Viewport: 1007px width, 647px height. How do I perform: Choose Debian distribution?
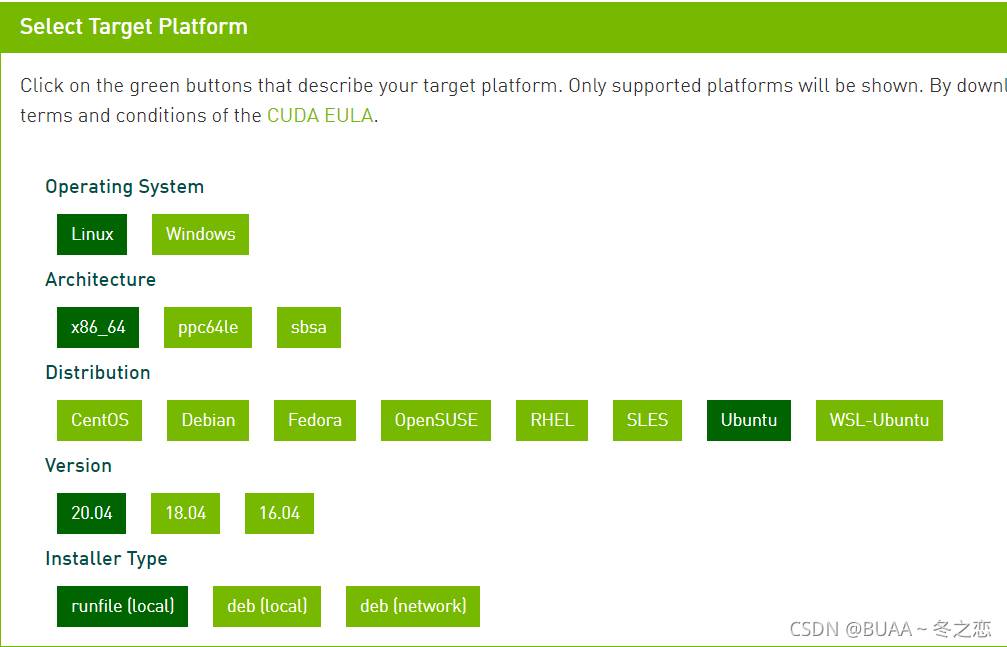(208, 421)
